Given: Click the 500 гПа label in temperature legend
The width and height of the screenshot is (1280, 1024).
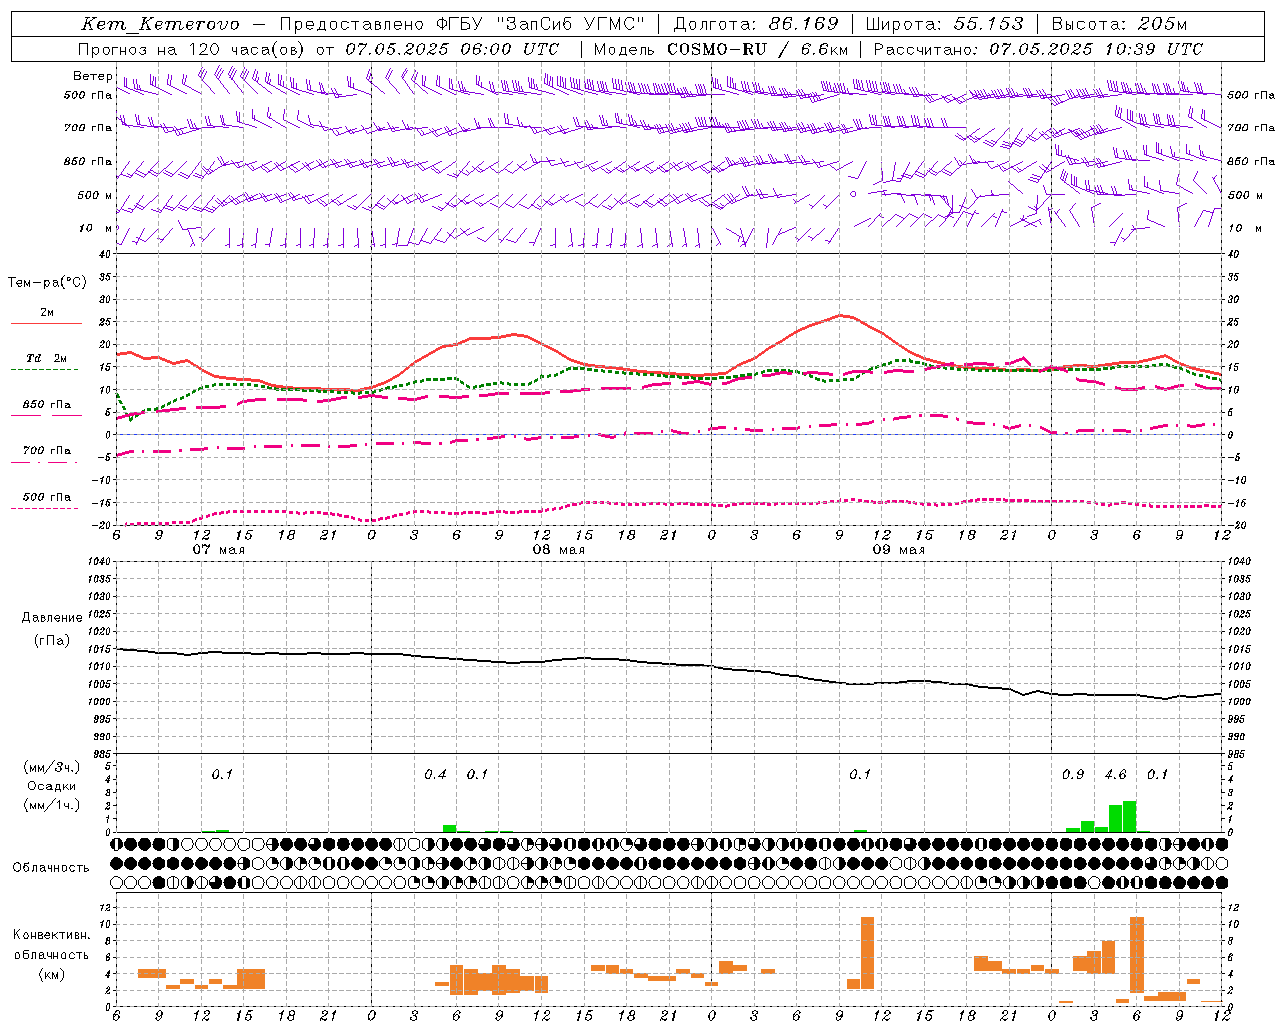Looking at the screenshot, I should [47, 496].
